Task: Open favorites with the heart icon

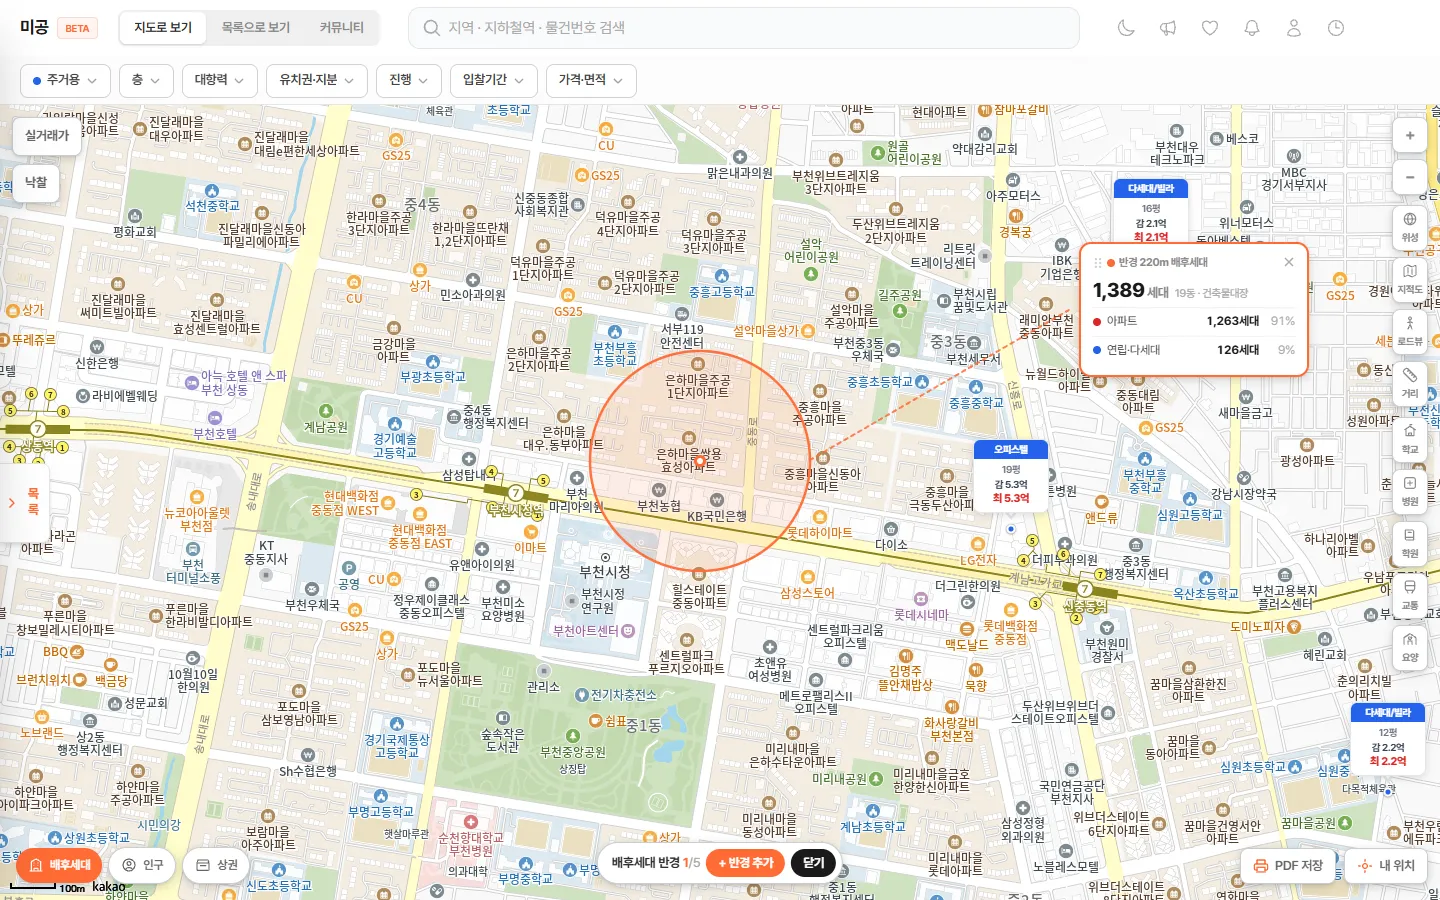Action: [1210, 28]
